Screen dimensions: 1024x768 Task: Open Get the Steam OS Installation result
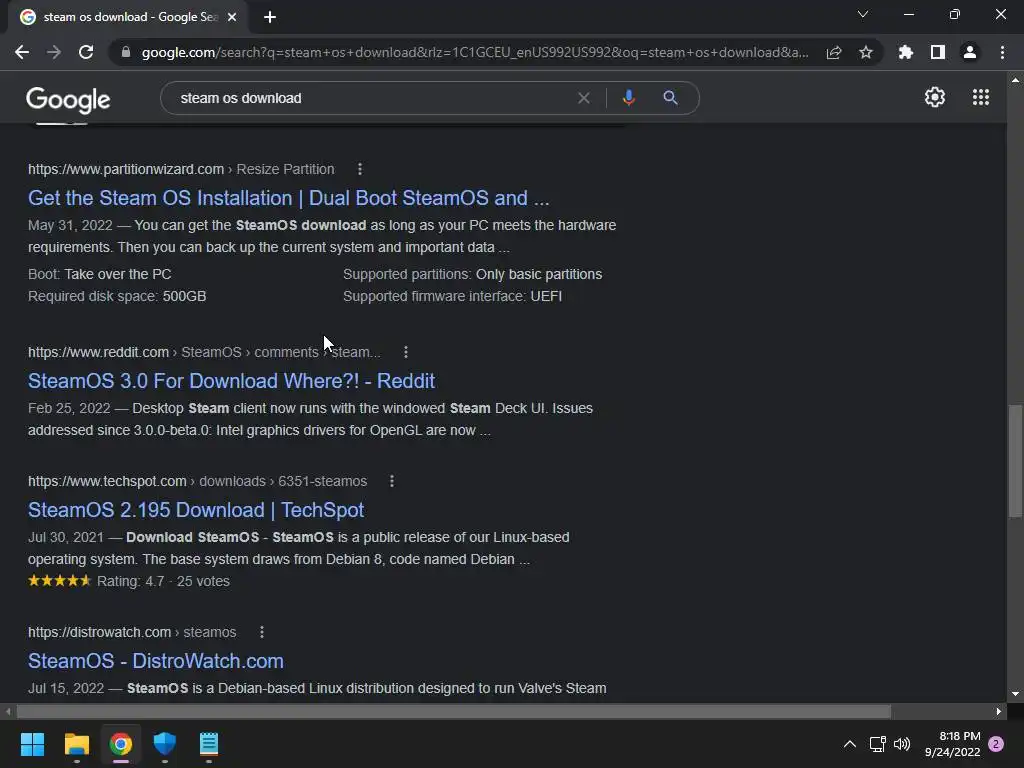(288, 198)
